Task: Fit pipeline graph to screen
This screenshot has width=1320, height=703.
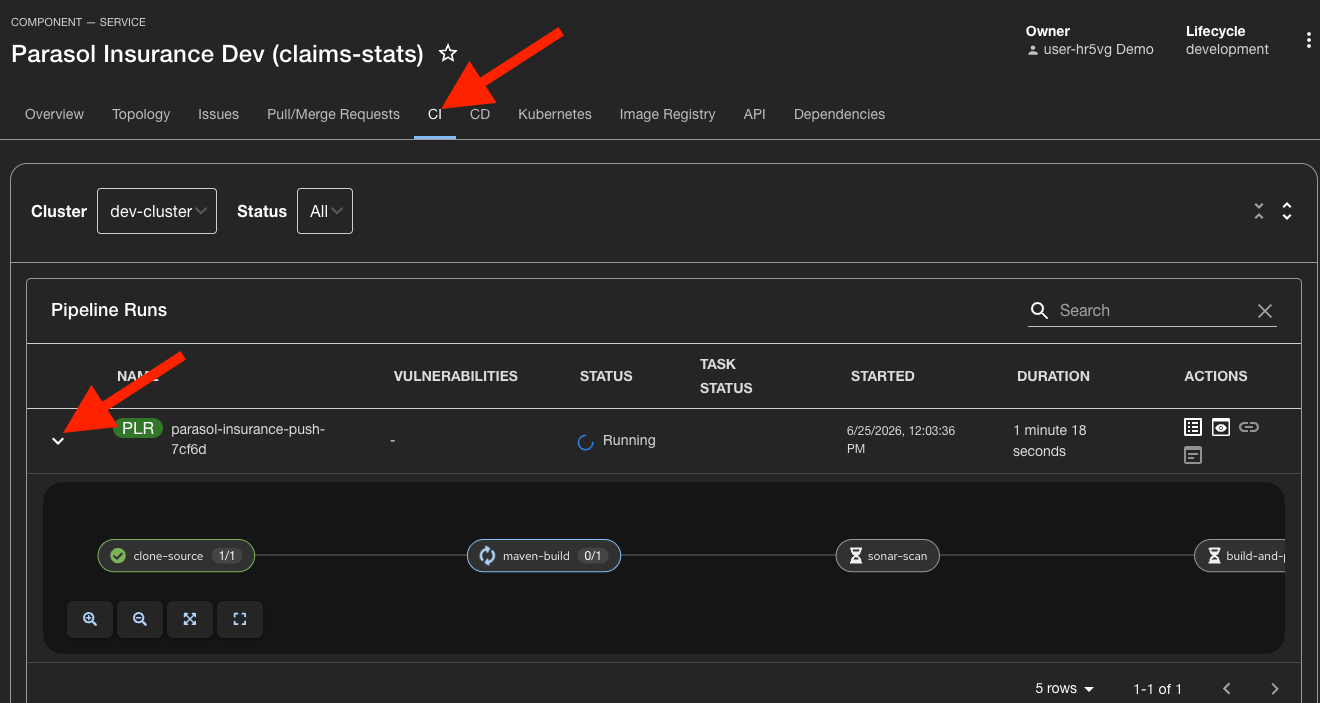Action: (190, 619)
